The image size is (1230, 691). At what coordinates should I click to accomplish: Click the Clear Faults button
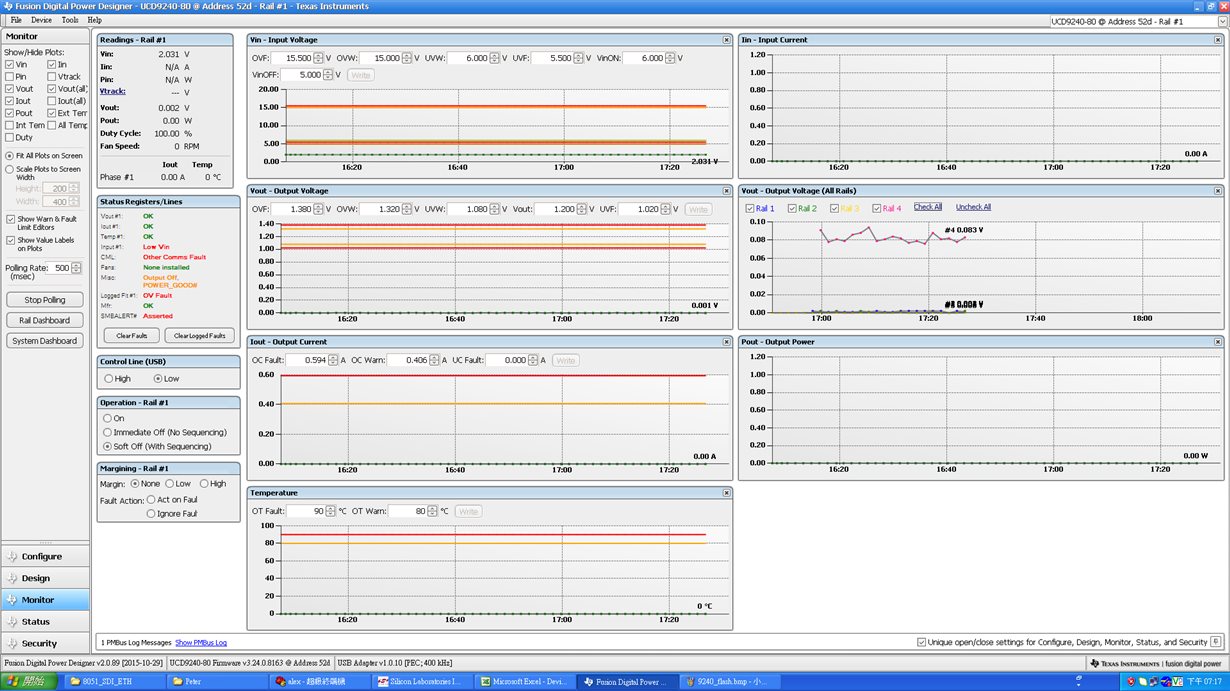pos(132,336)
